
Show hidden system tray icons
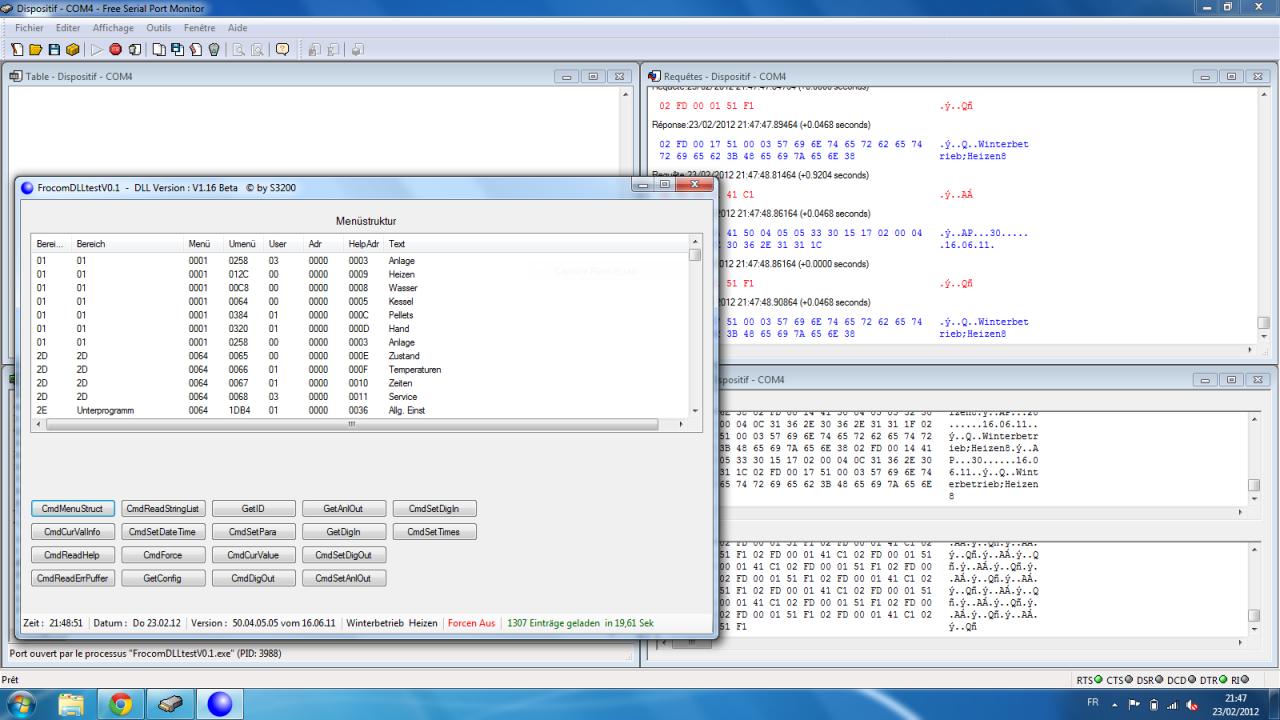click(x=1116, y=704)
